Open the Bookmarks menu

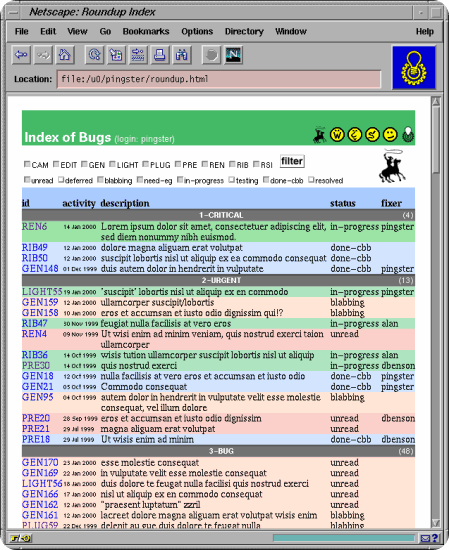146,32
